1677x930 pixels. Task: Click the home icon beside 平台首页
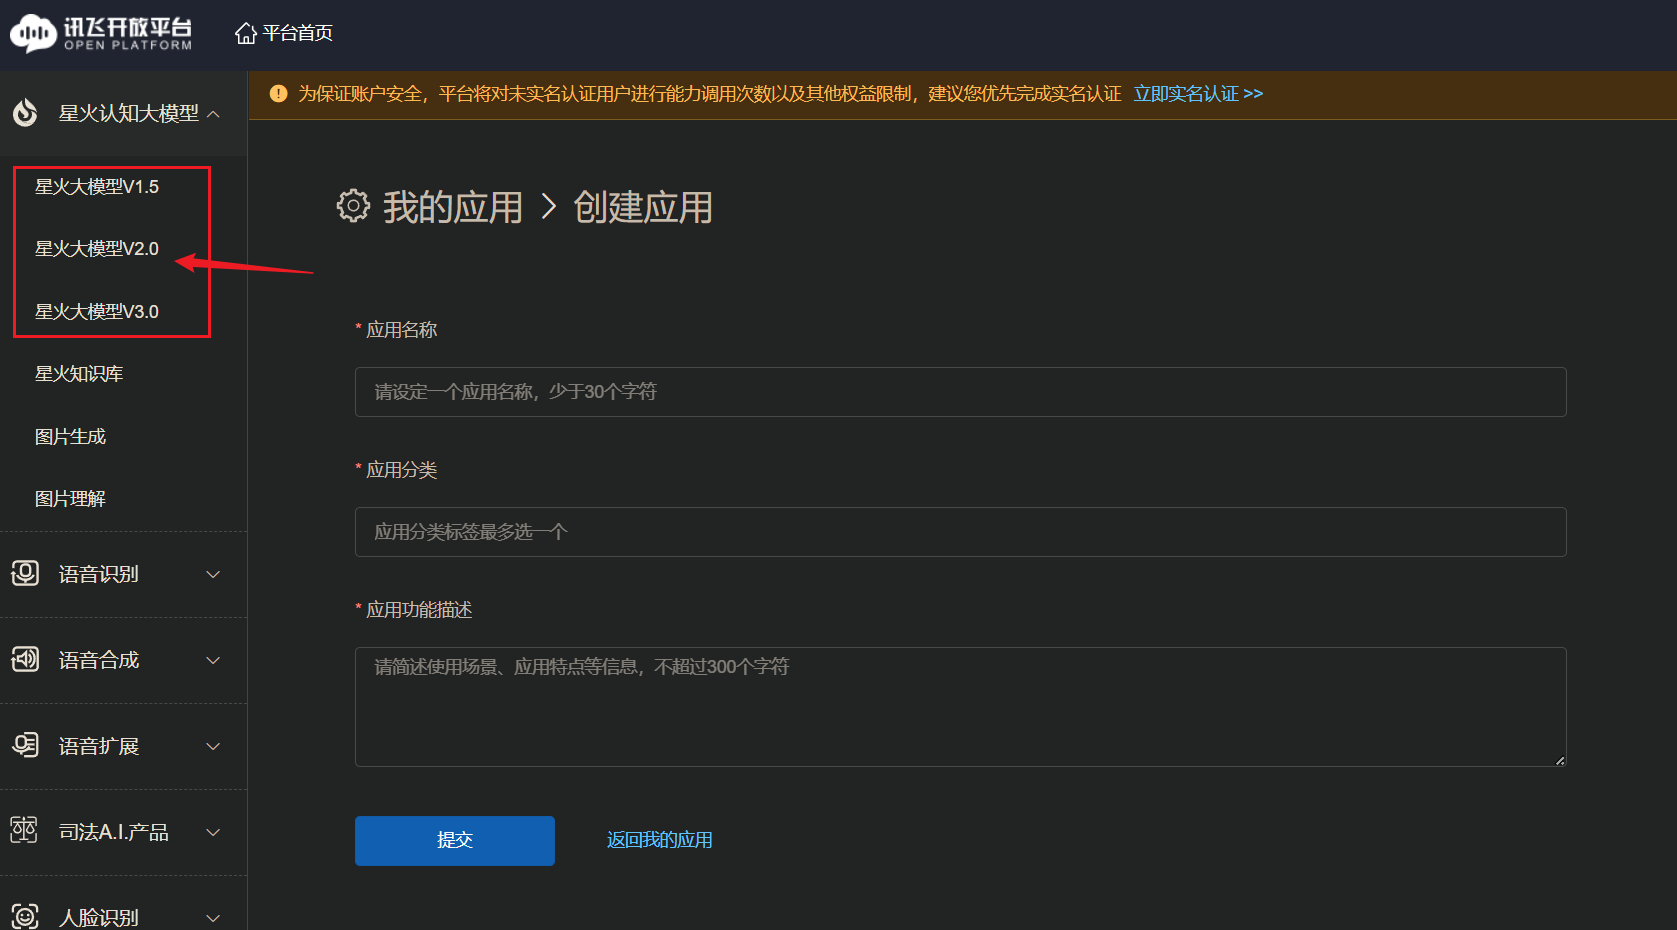click(246, 33)
